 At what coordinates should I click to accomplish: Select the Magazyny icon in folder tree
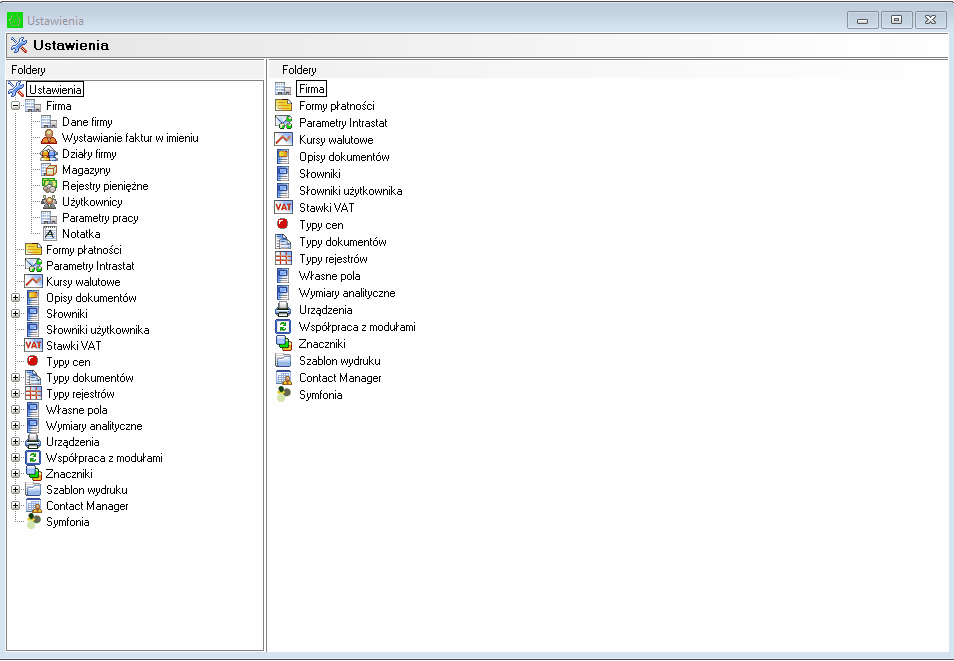coord(49,170)
